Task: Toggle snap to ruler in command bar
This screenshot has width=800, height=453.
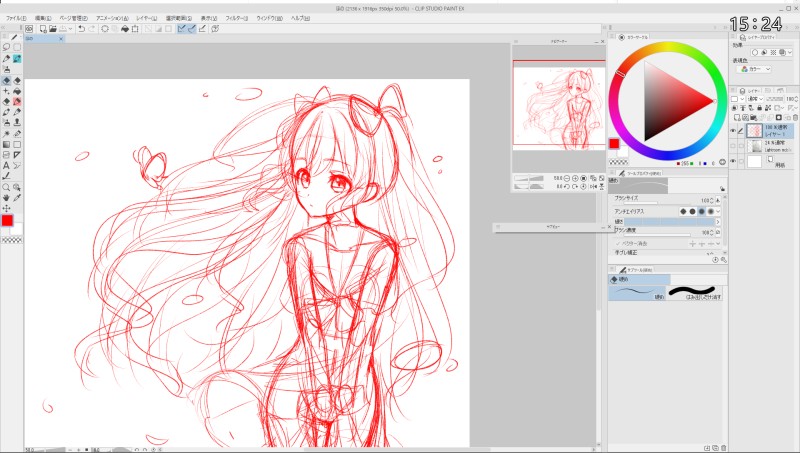Action: click(181, 29)
